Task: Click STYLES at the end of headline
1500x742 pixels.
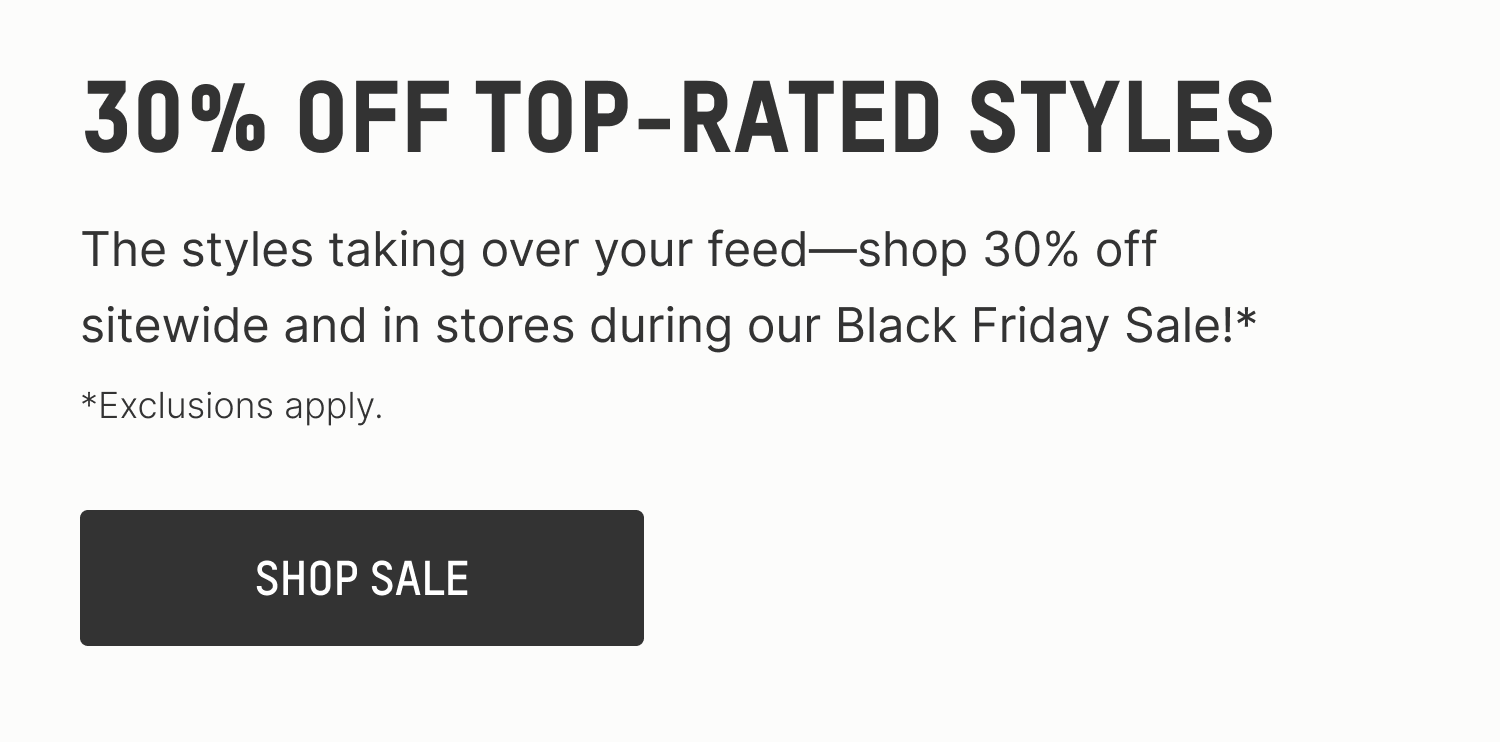Action: point(1120,115)
